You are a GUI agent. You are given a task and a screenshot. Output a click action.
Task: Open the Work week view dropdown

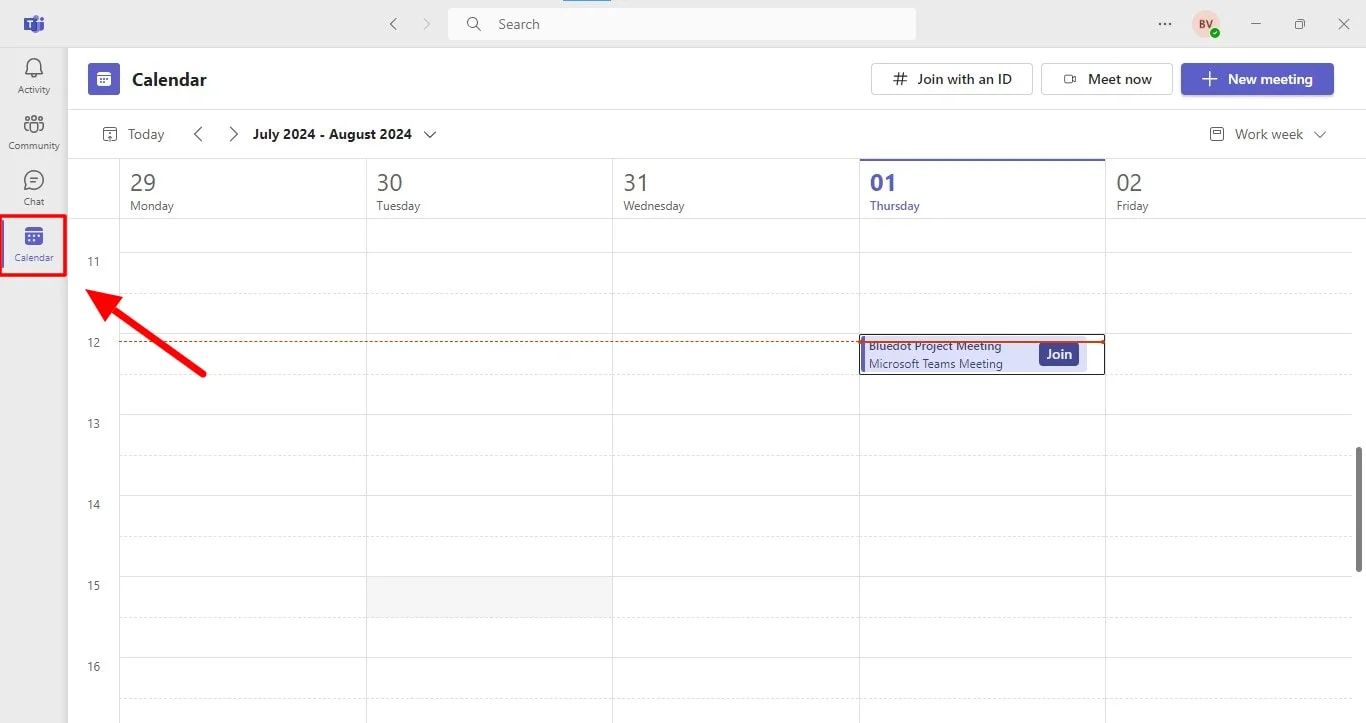[x=1268, y=134]
